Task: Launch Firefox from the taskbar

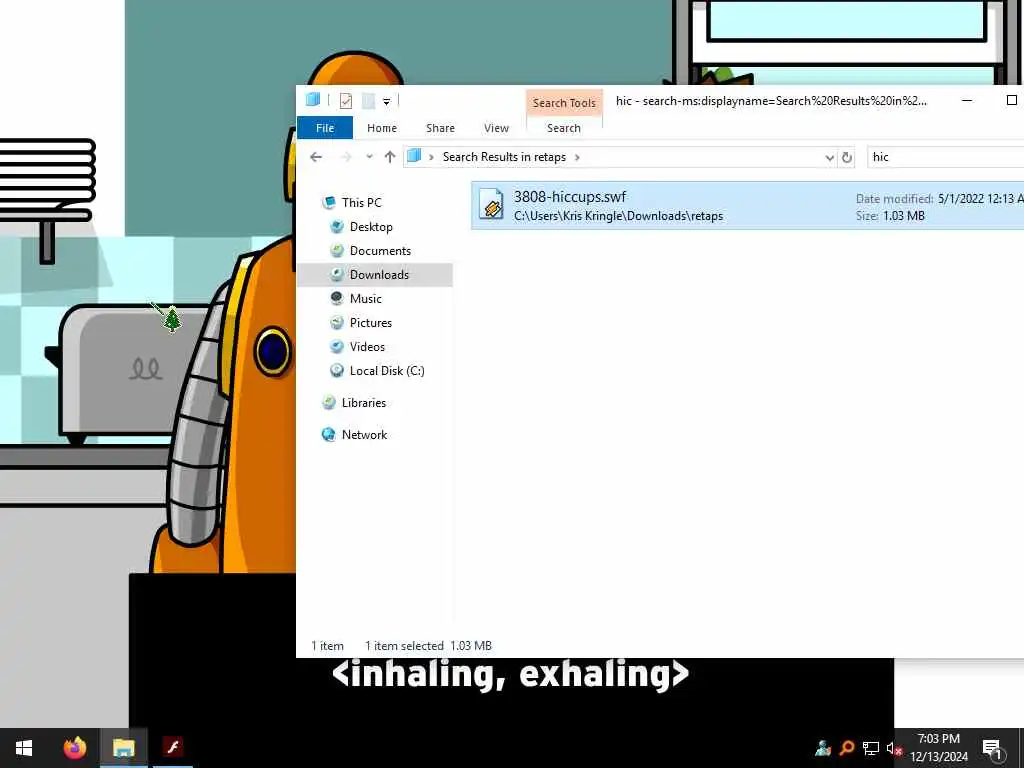Action: tap(74, 748)
